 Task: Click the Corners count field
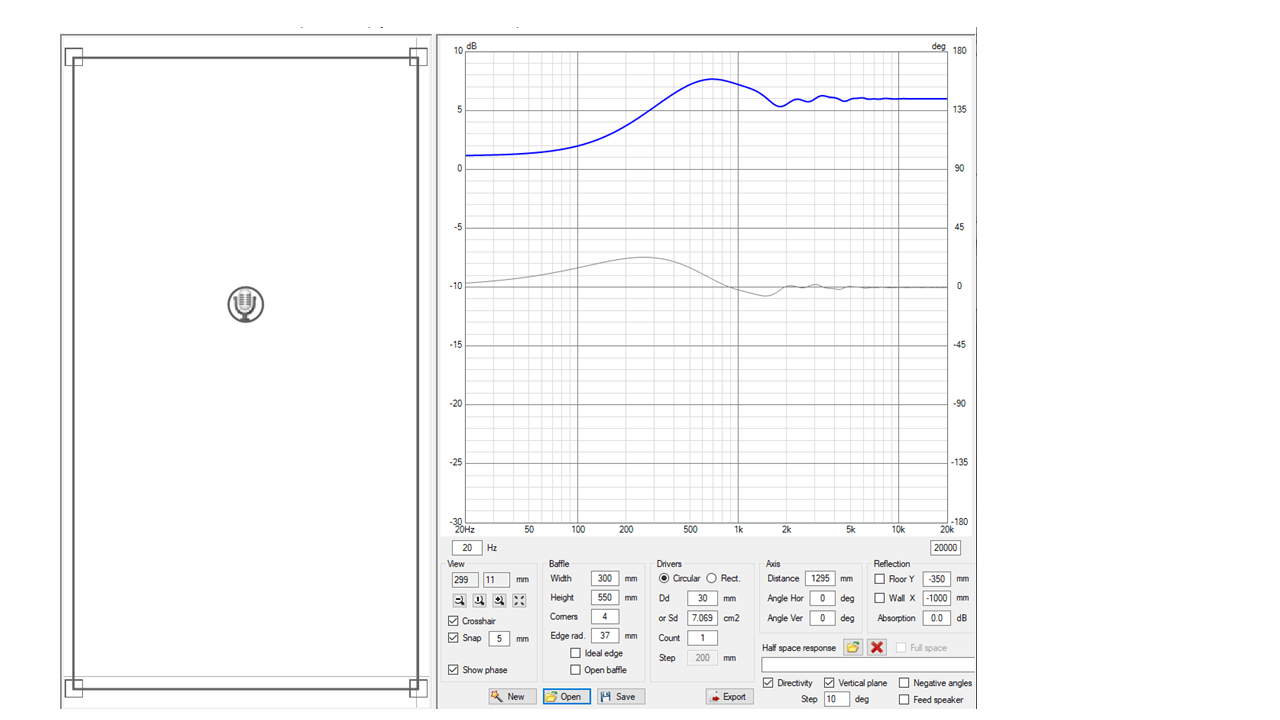(605, 616)
